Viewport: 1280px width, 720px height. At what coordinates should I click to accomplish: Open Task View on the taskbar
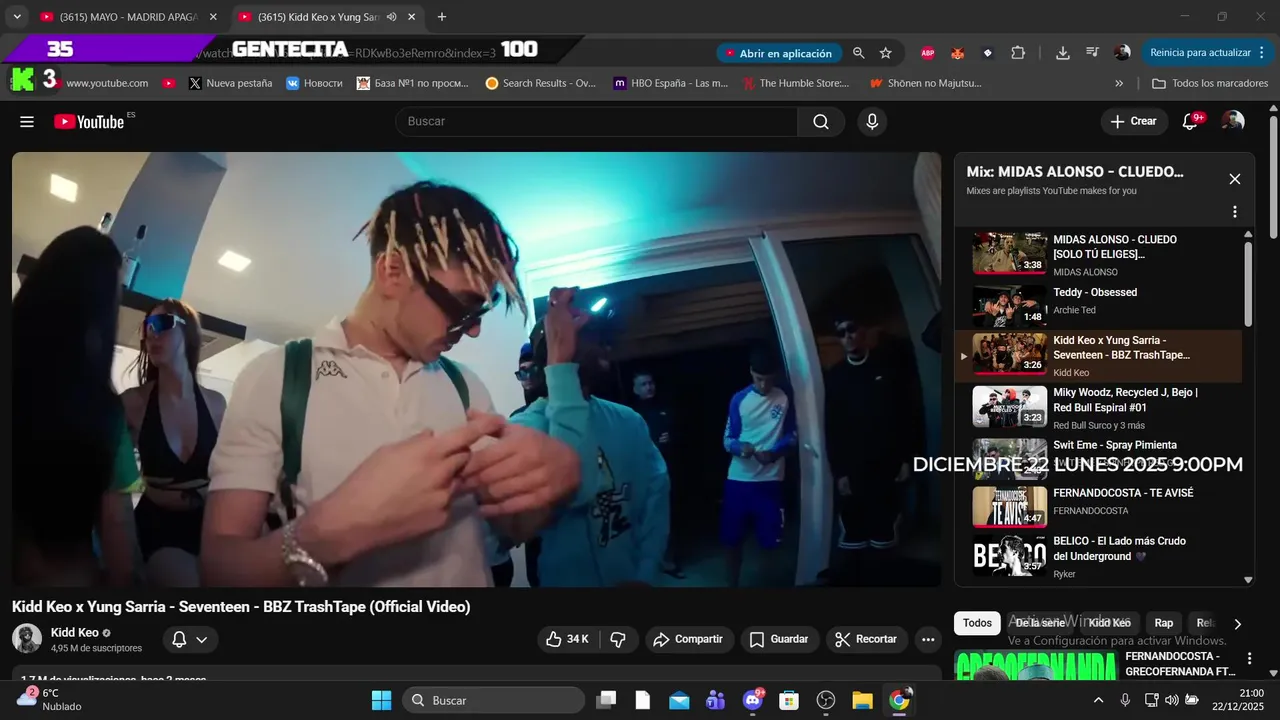[606, 700]
